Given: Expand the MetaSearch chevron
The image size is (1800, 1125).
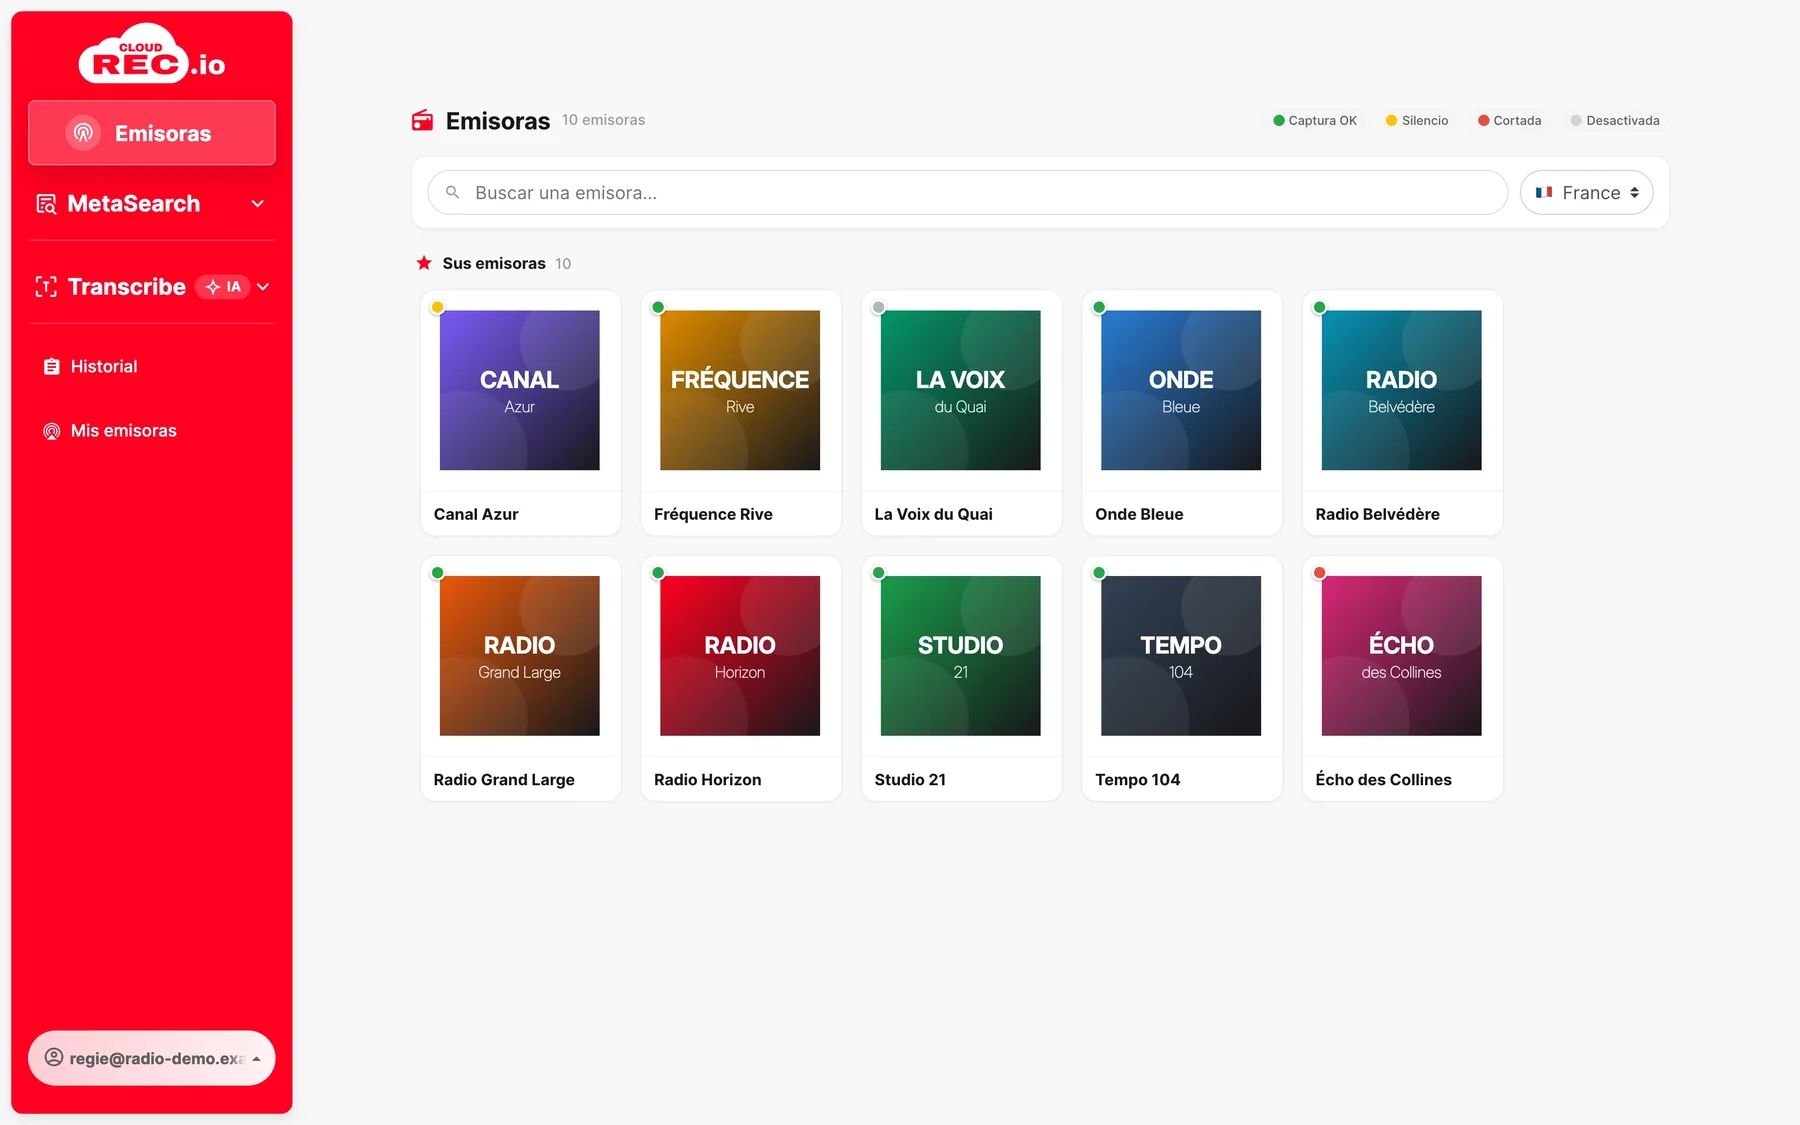Looking at the screenshot, I should point(258,204).
